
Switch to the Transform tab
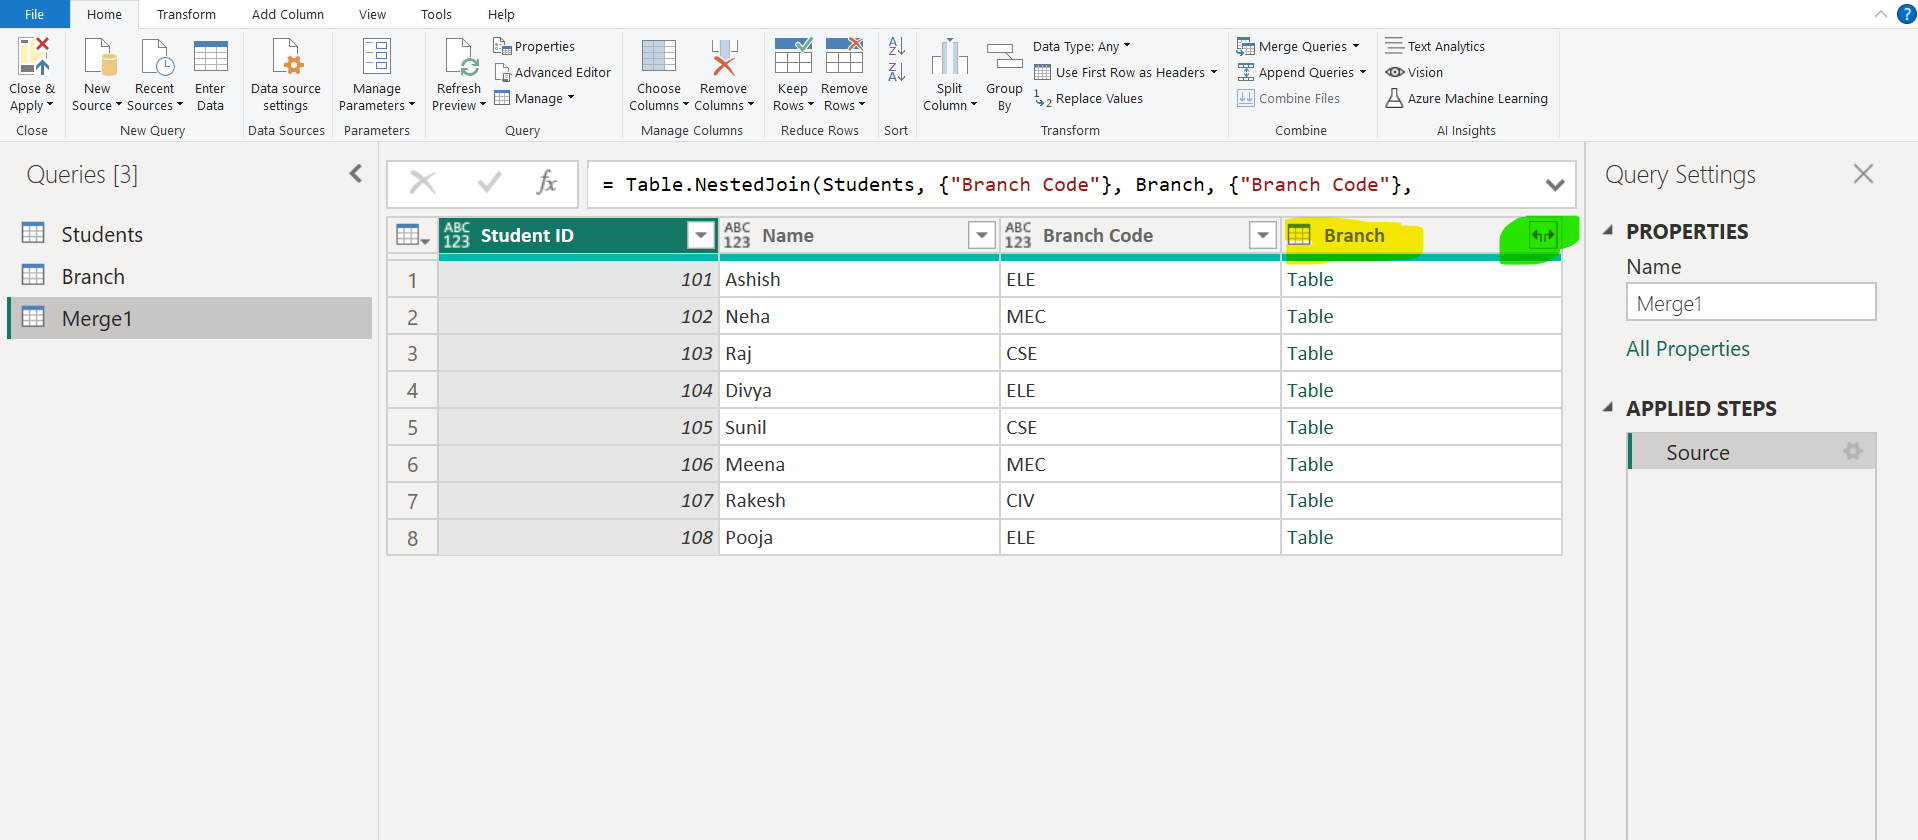point(186,14)
